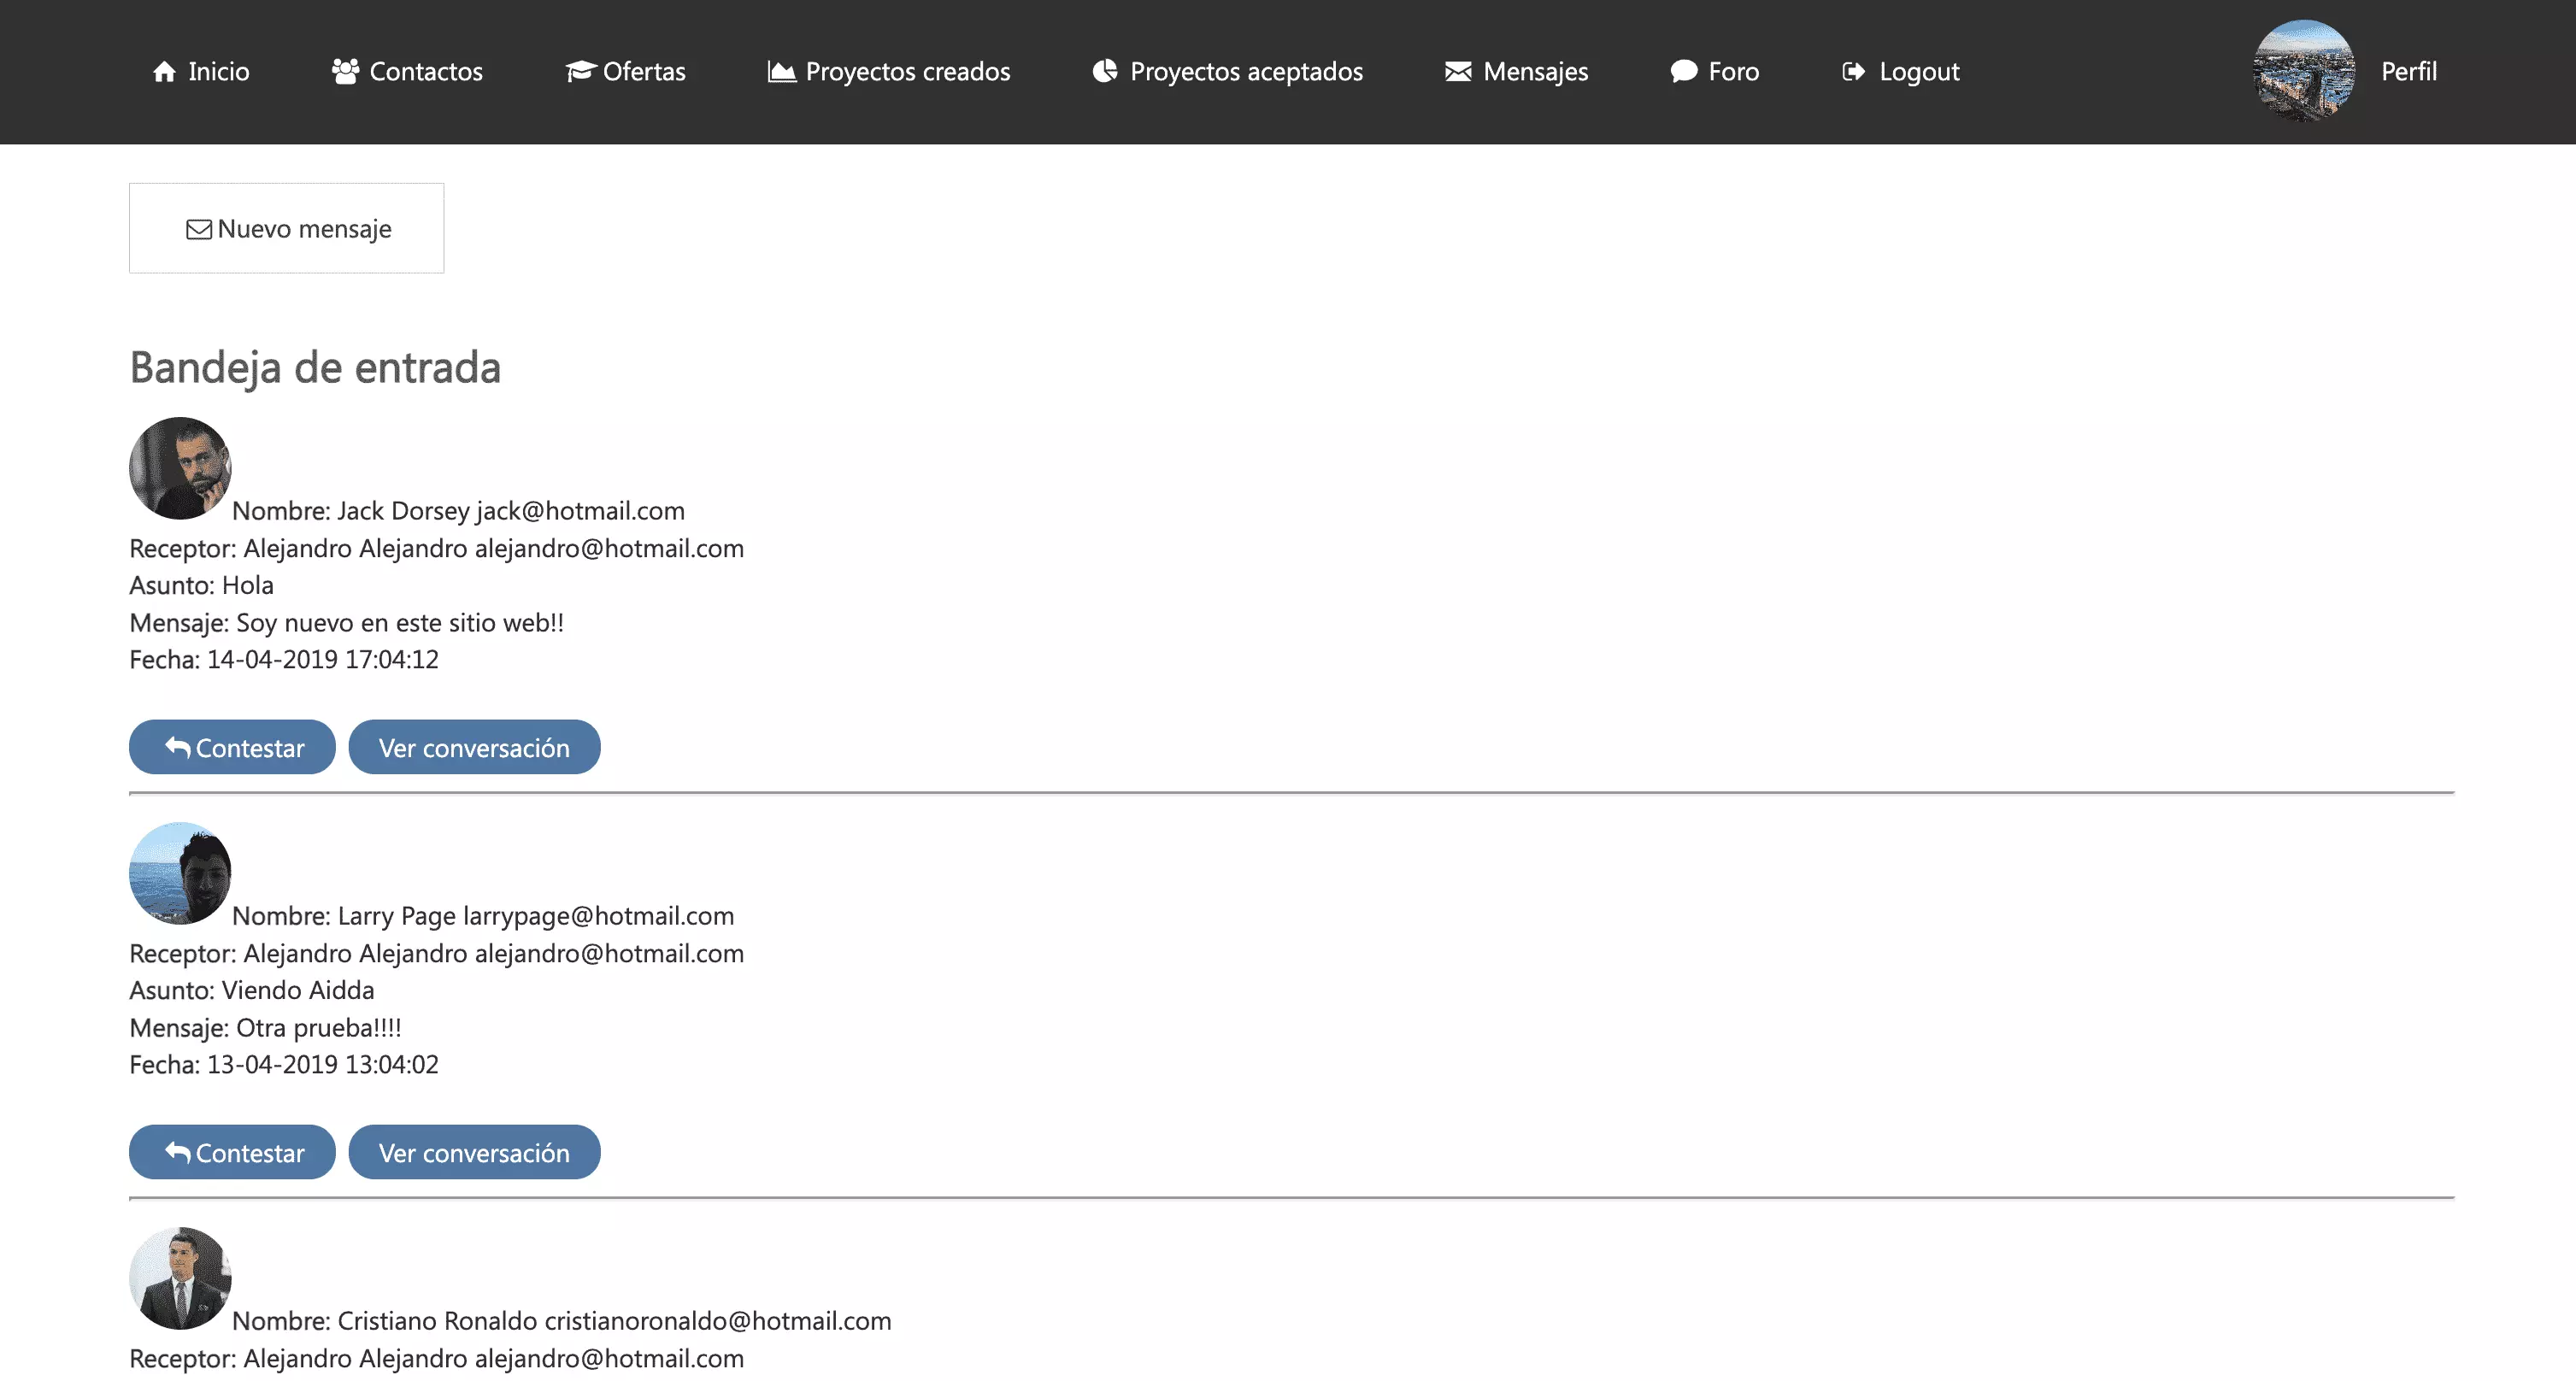Select Mensaje: Soy nuevo en este sitio web!!
2576x1381 pixels.
[x=346, y=622]
